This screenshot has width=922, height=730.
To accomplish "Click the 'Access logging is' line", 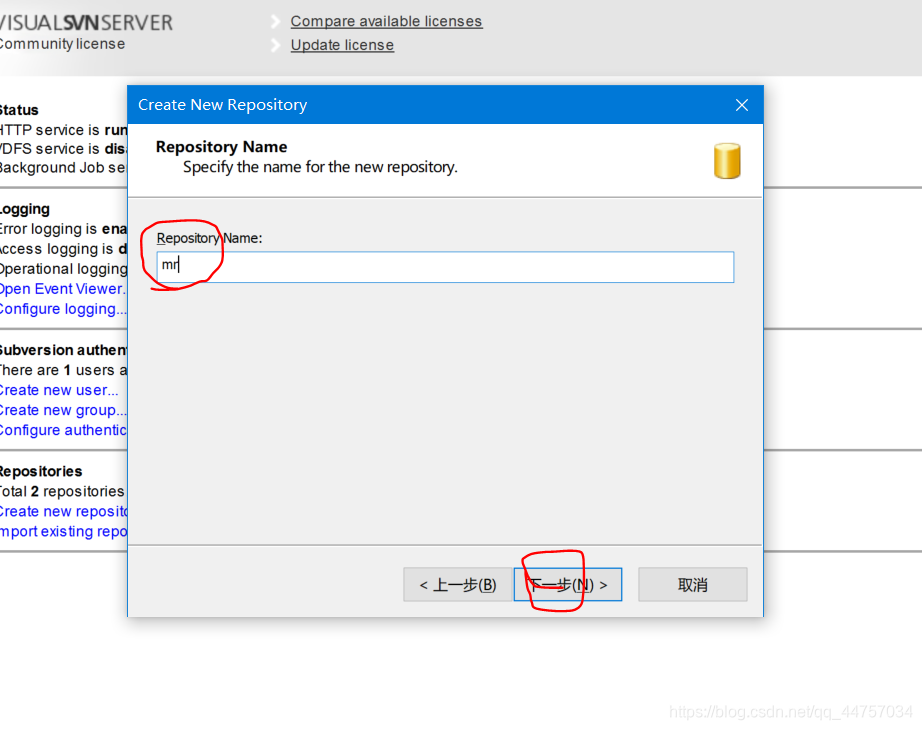I will (63, 249).
